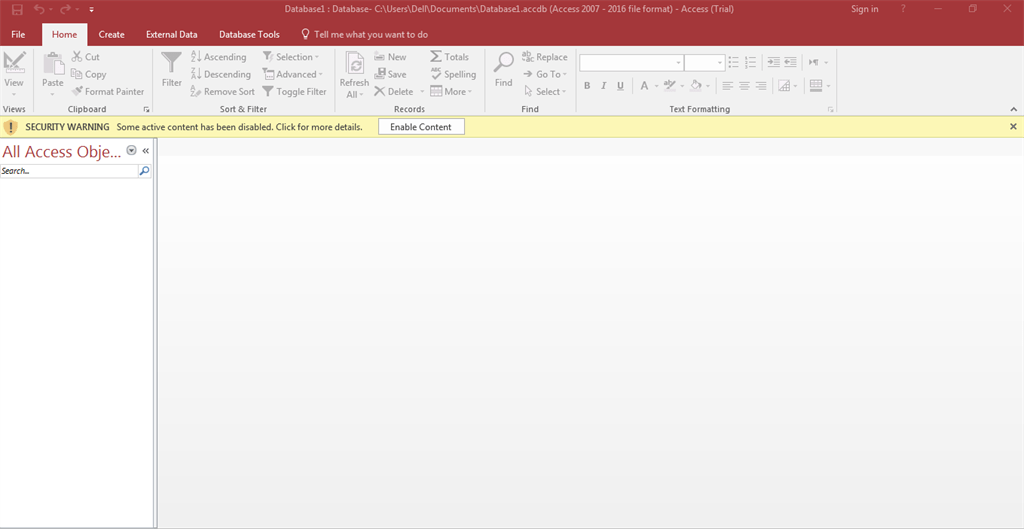Toggle Bold formatting

click(587, 86)
